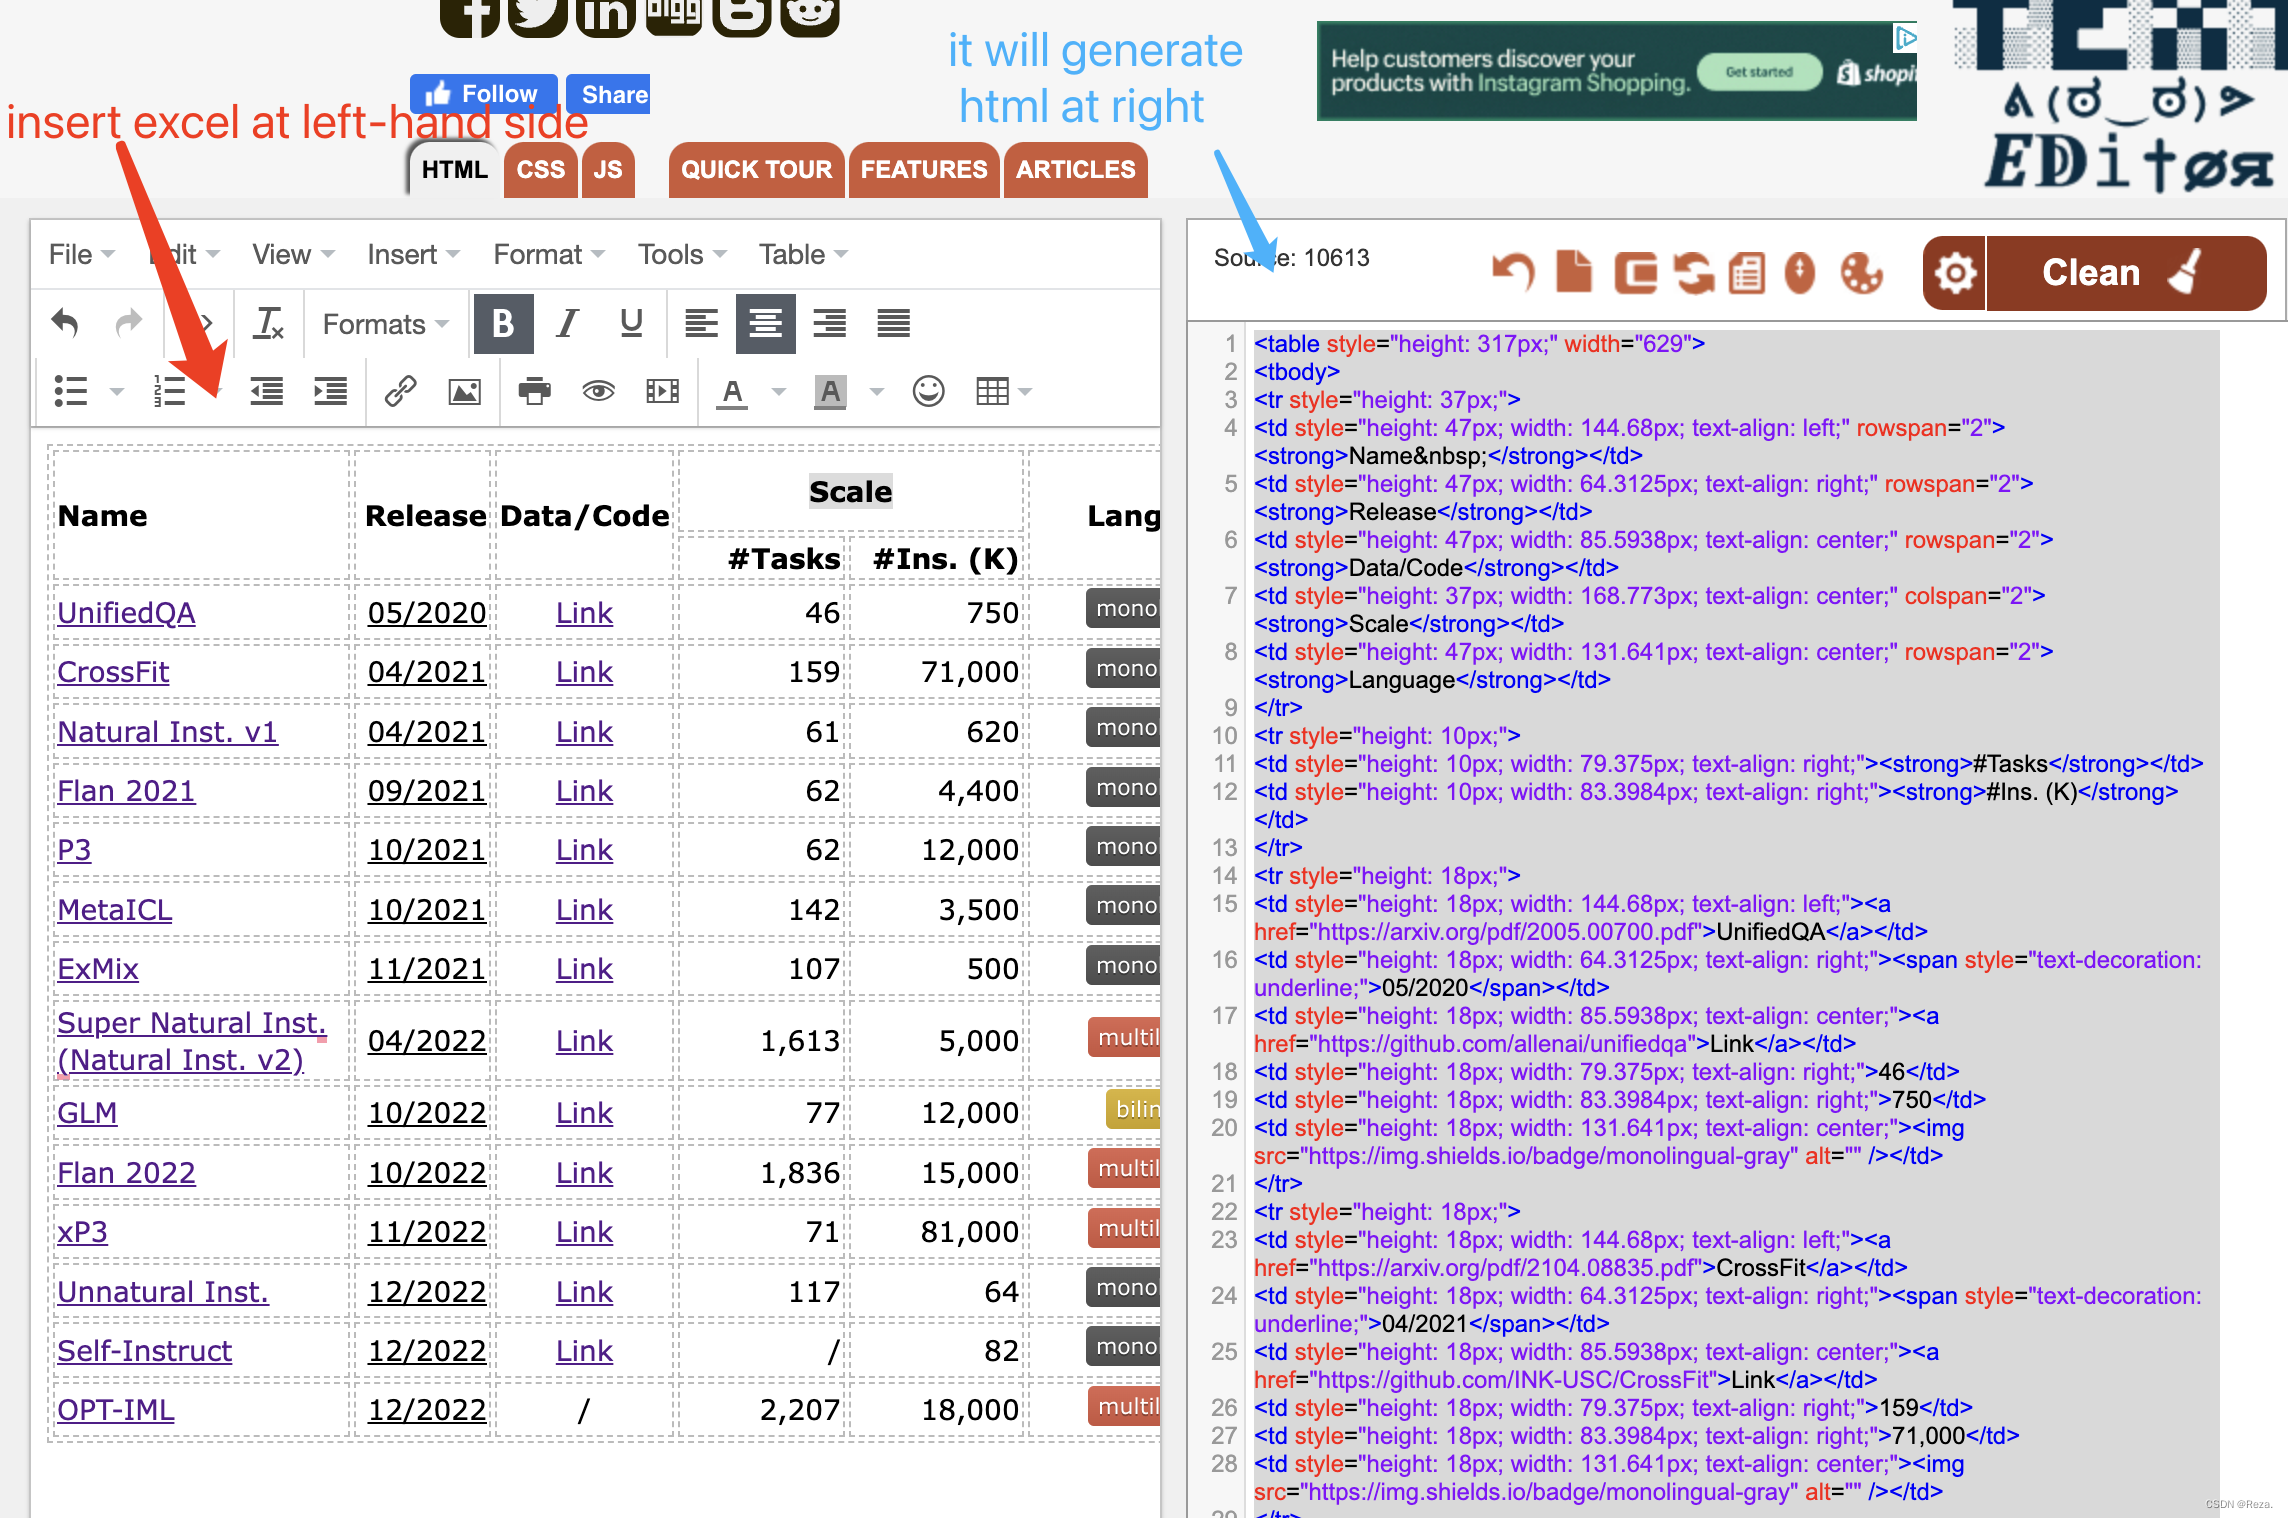Click the swap refresh arrows icon
The image size is (2288, 1518).
1694,272
